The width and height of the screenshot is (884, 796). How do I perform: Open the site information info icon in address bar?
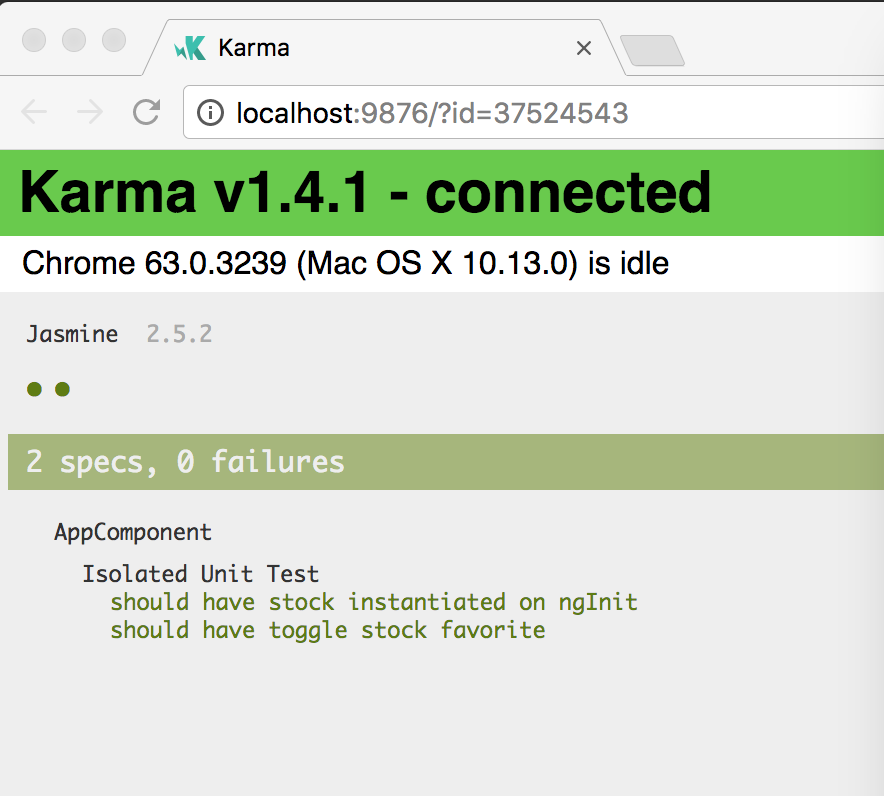[210, 113]
